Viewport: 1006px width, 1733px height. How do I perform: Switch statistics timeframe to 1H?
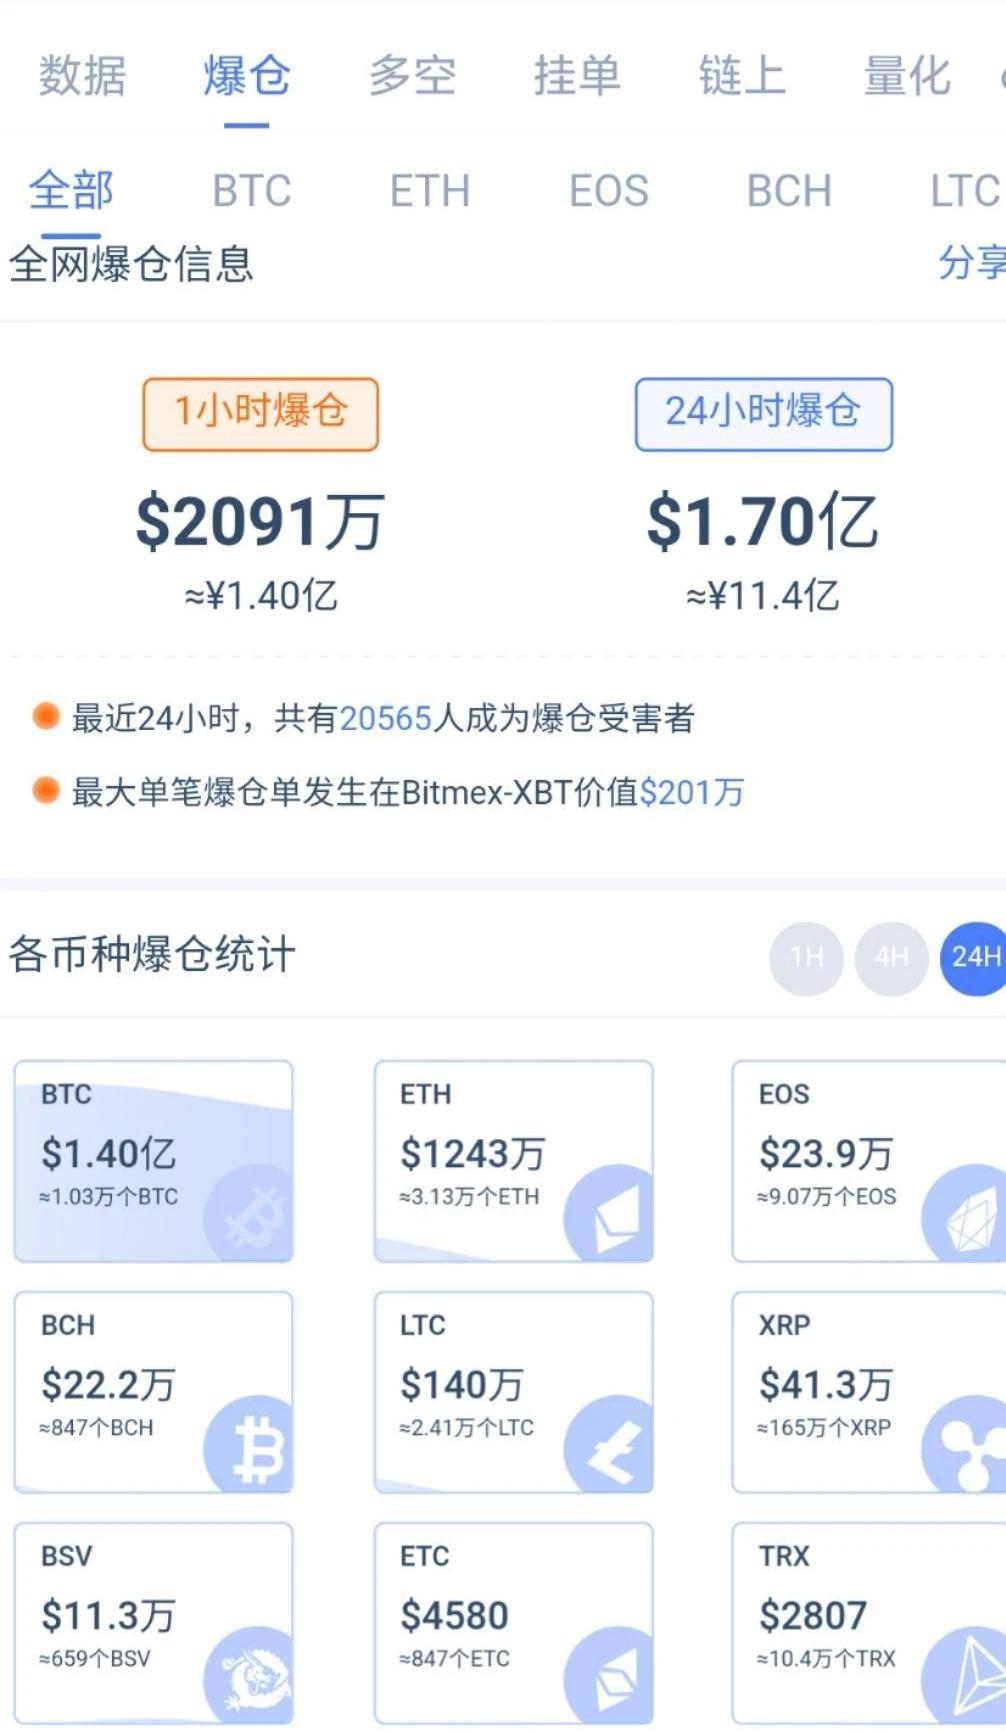point(806,958)
